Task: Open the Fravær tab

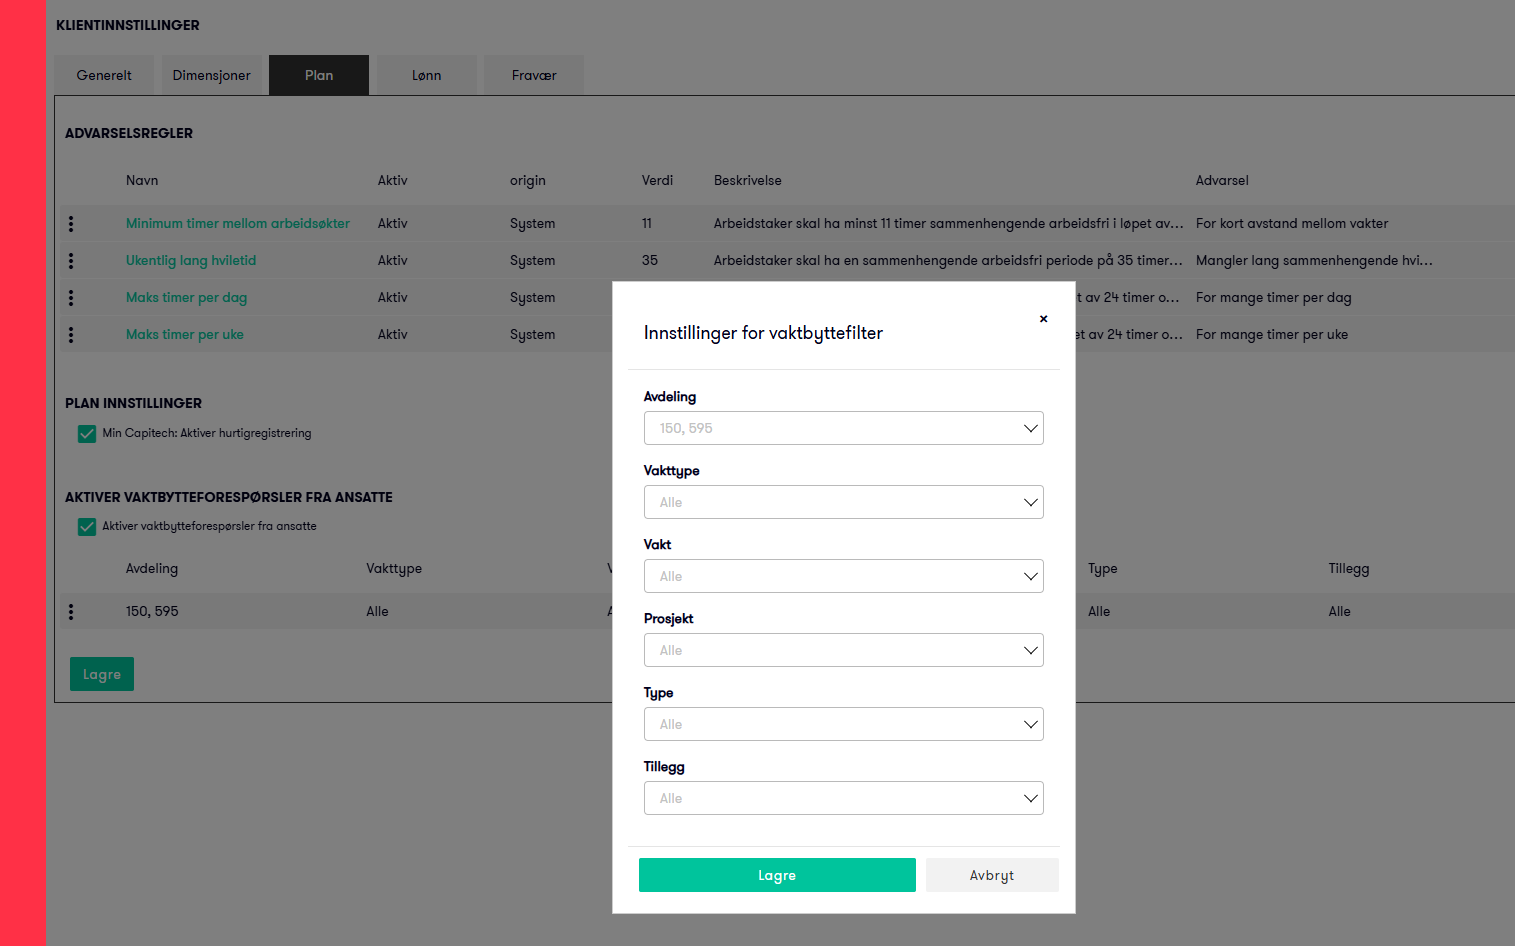Action: [534, 76]
